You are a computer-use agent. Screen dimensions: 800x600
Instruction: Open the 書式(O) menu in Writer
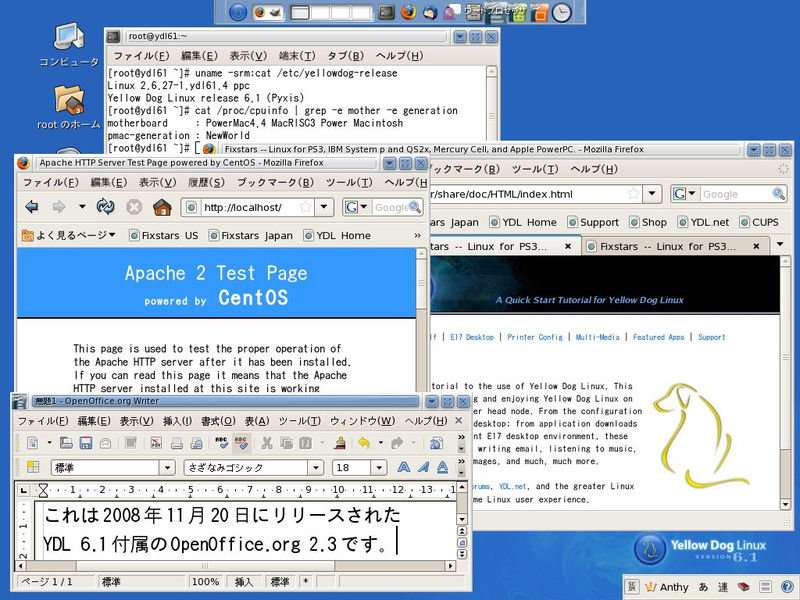click(x=218, y=421)
